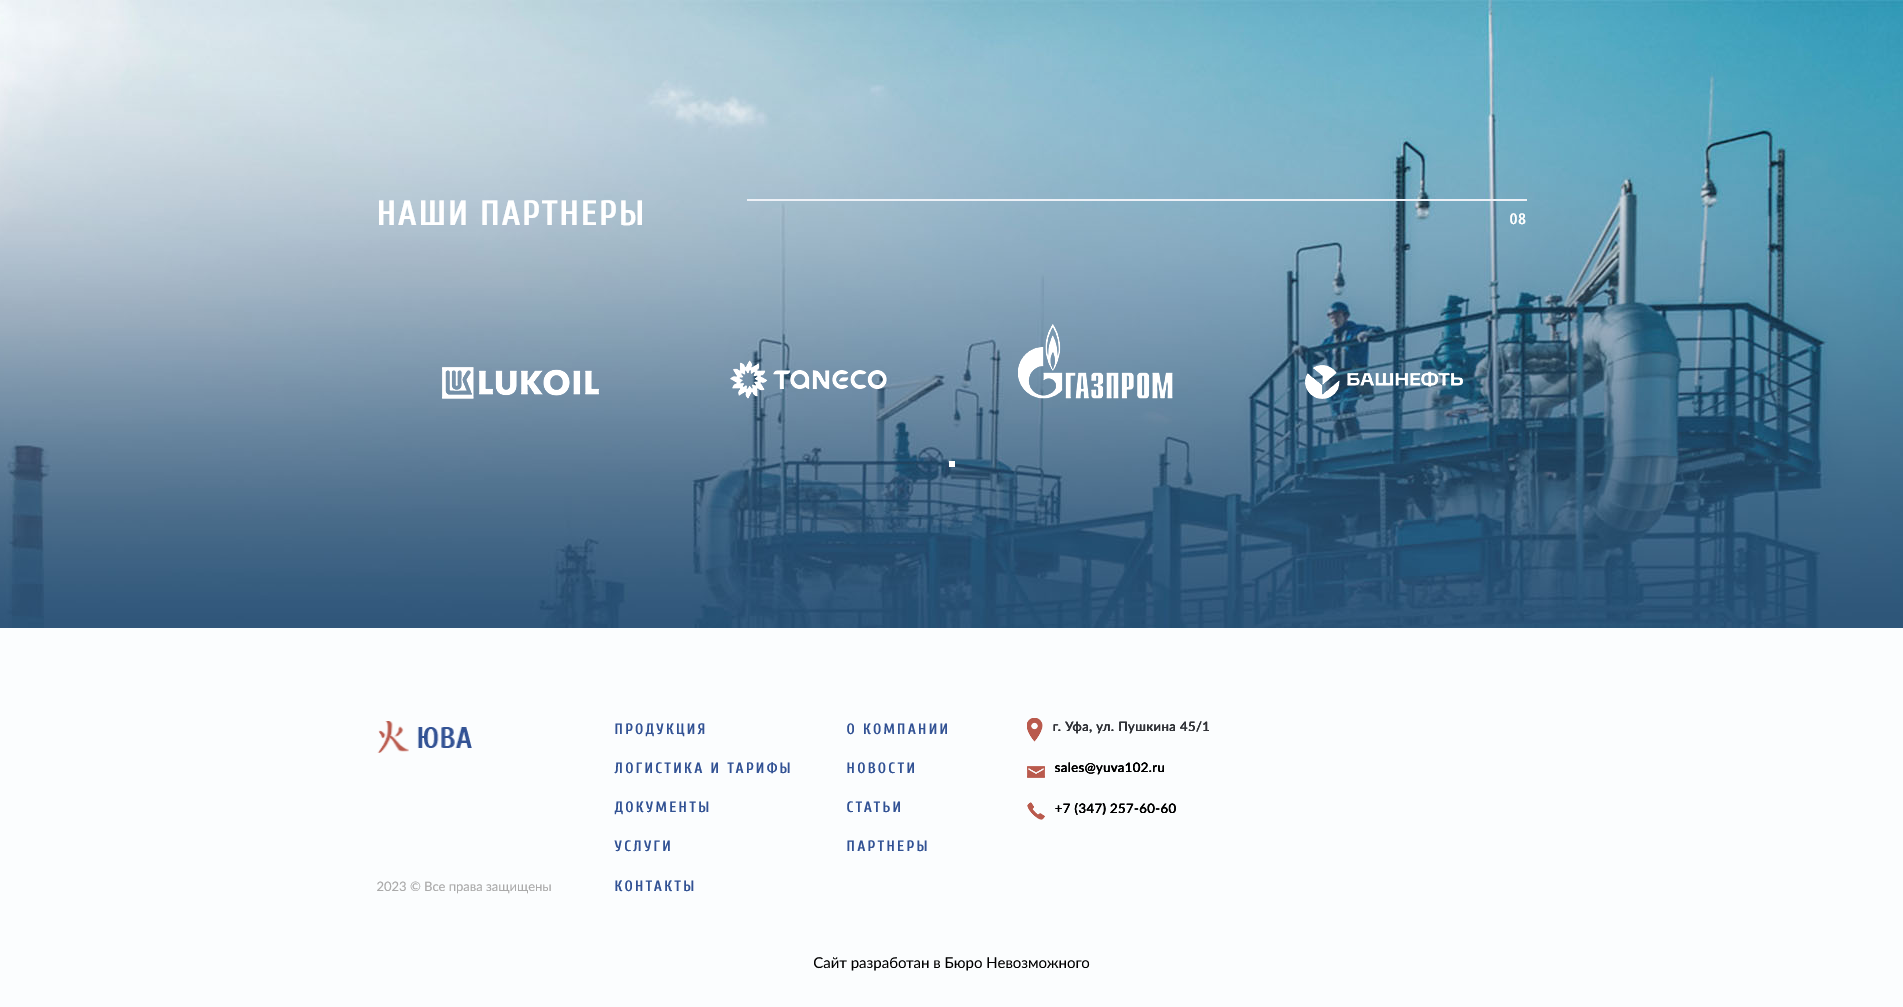1903x1007 pixels.
Task: Open О компании footer menu item
Action: (898, 729)
